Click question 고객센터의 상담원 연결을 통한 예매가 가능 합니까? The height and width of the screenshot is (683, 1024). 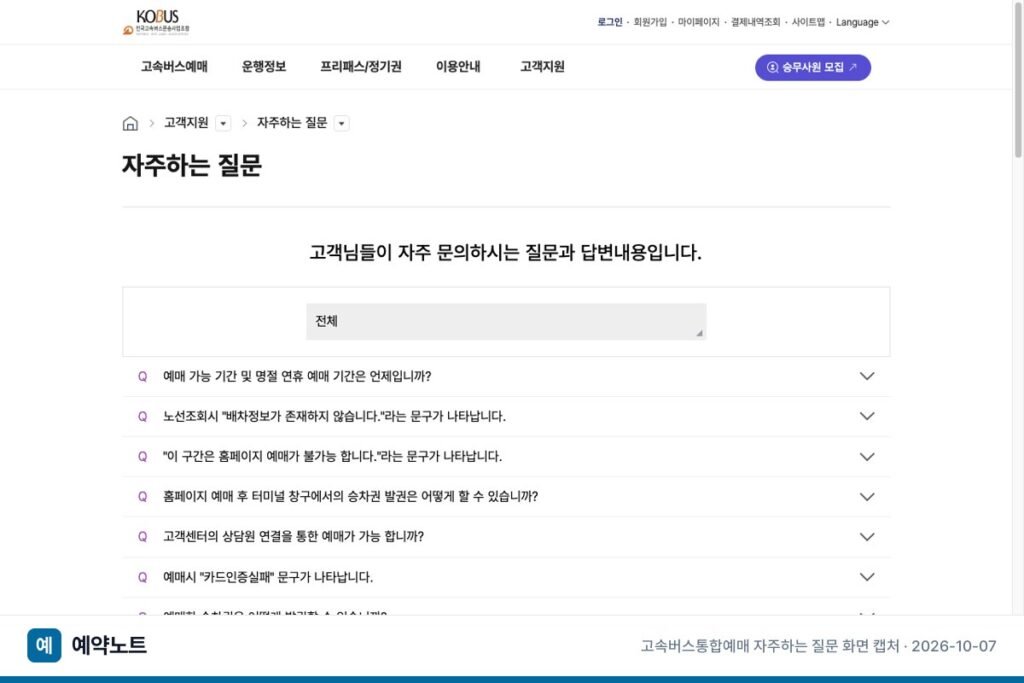coord(293,537)
